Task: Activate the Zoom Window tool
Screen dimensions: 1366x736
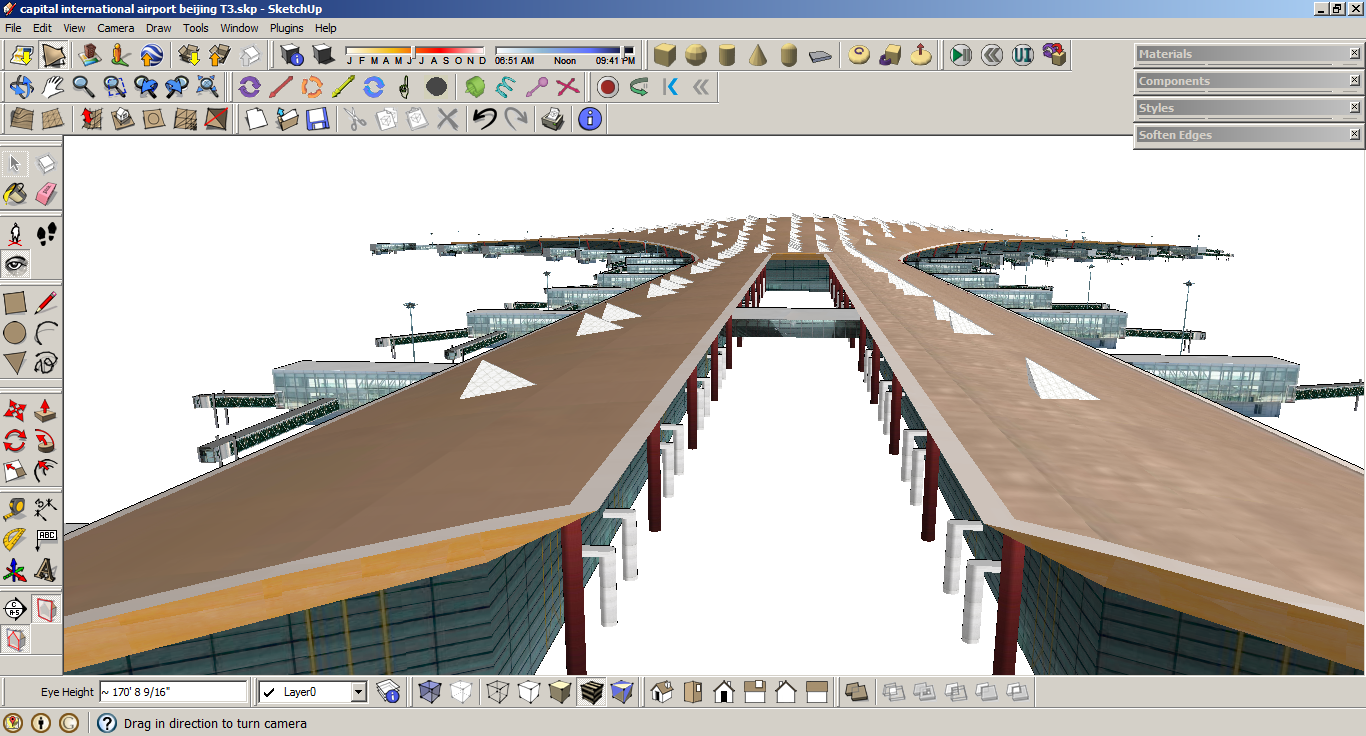Action: [x=115, y=87]
